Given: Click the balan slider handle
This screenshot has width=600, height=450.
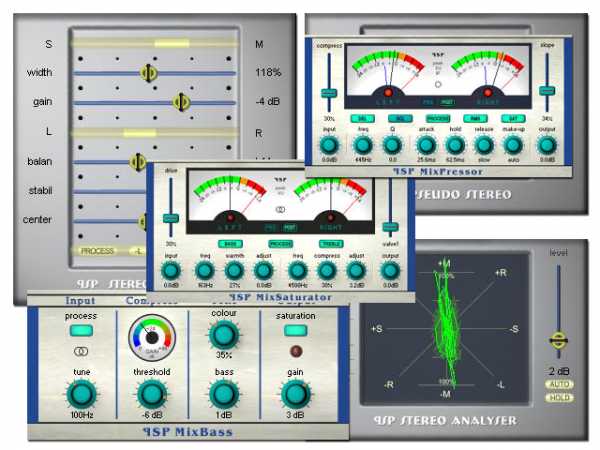Looking at the screenshot, I should pyautogui.click(x=137, y=162).
